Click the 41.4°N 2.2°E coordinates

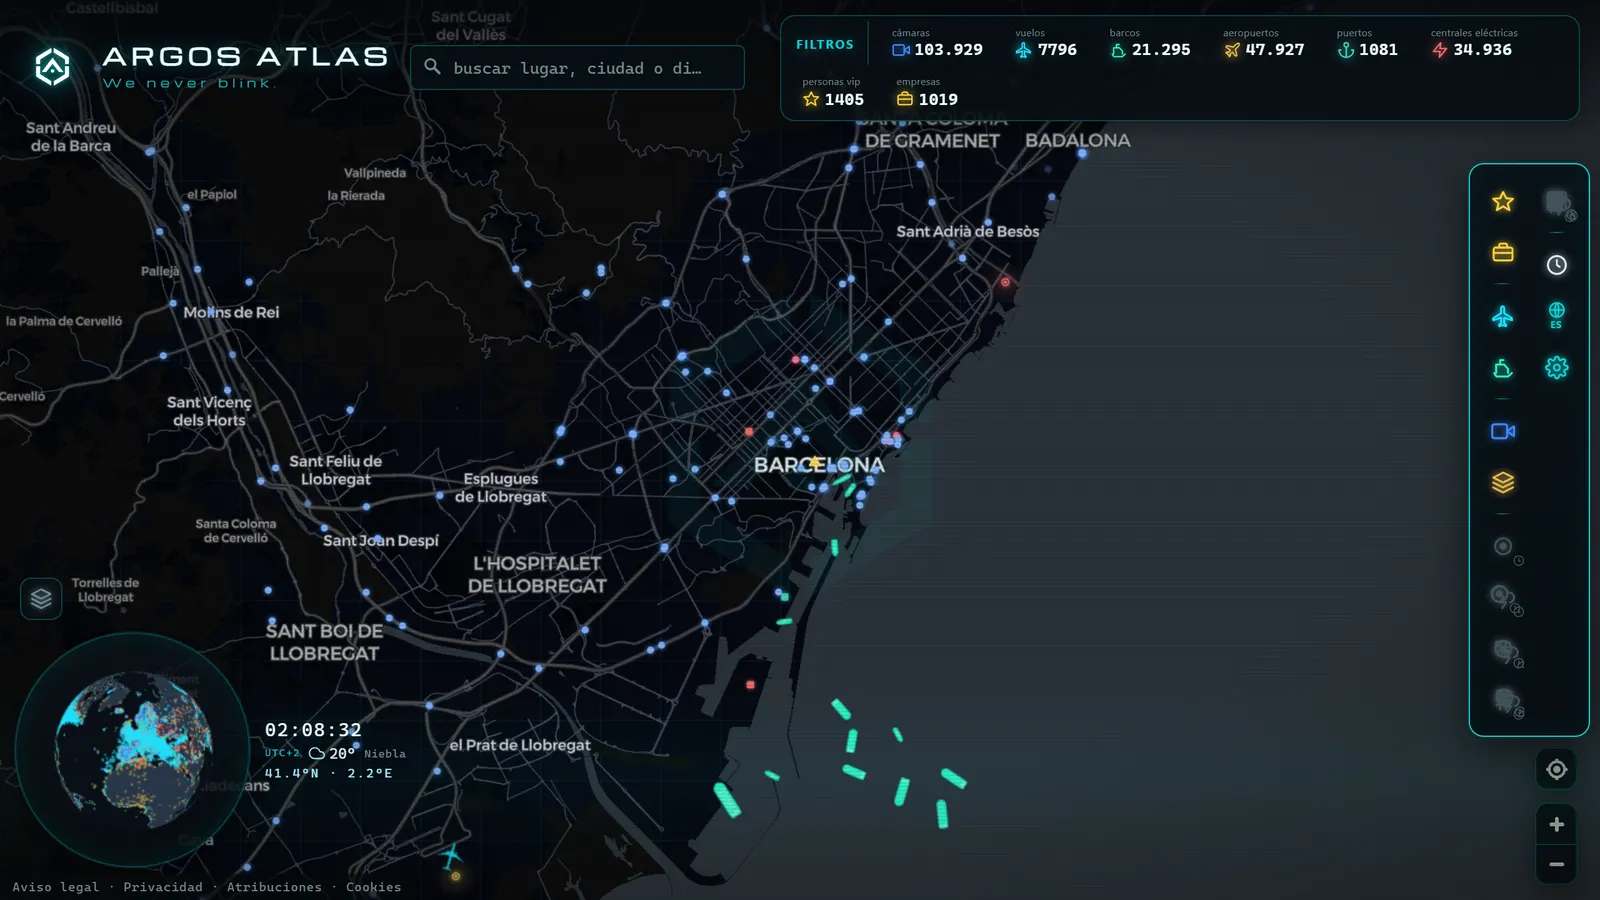tap(328, 773)
